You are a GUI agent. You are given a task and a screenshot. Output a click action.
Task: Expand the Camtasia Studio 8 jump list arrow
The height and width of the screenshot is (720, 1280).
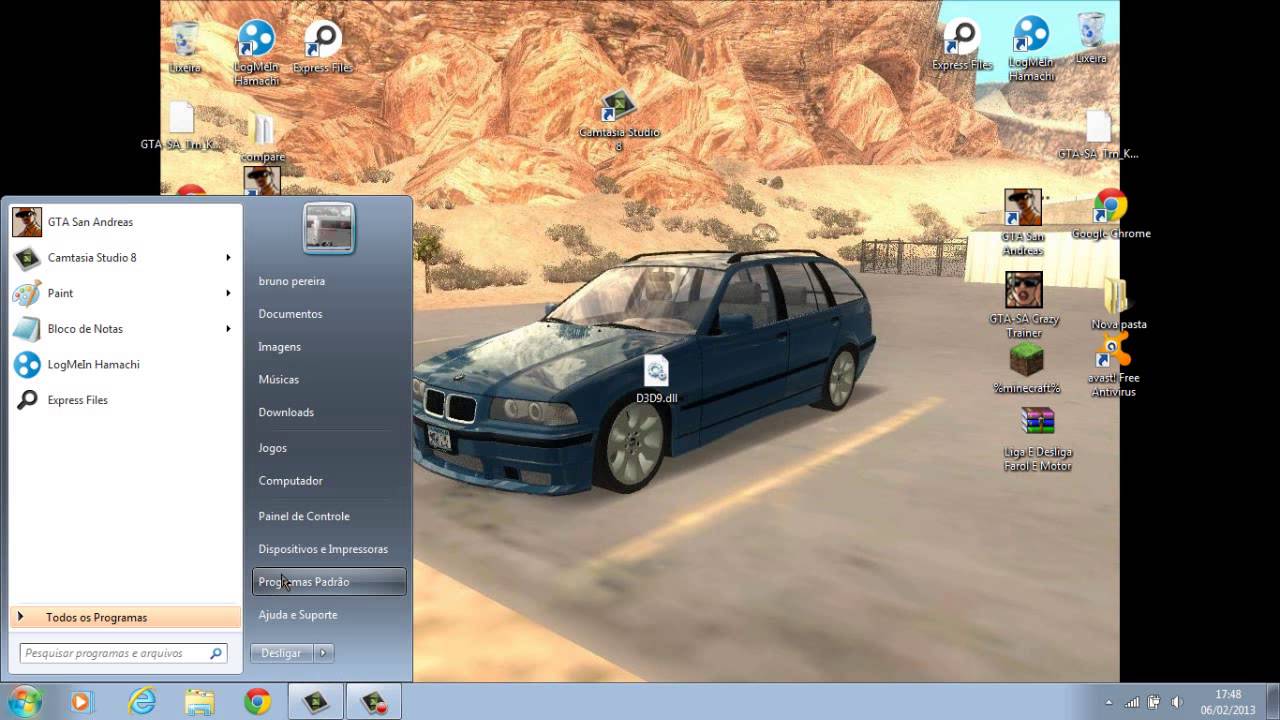click(228, 258)
